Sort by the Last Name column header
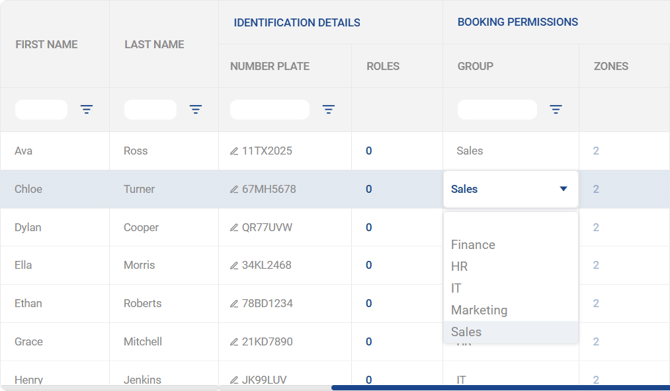This screenshot has height=391, width=670. 154,44
